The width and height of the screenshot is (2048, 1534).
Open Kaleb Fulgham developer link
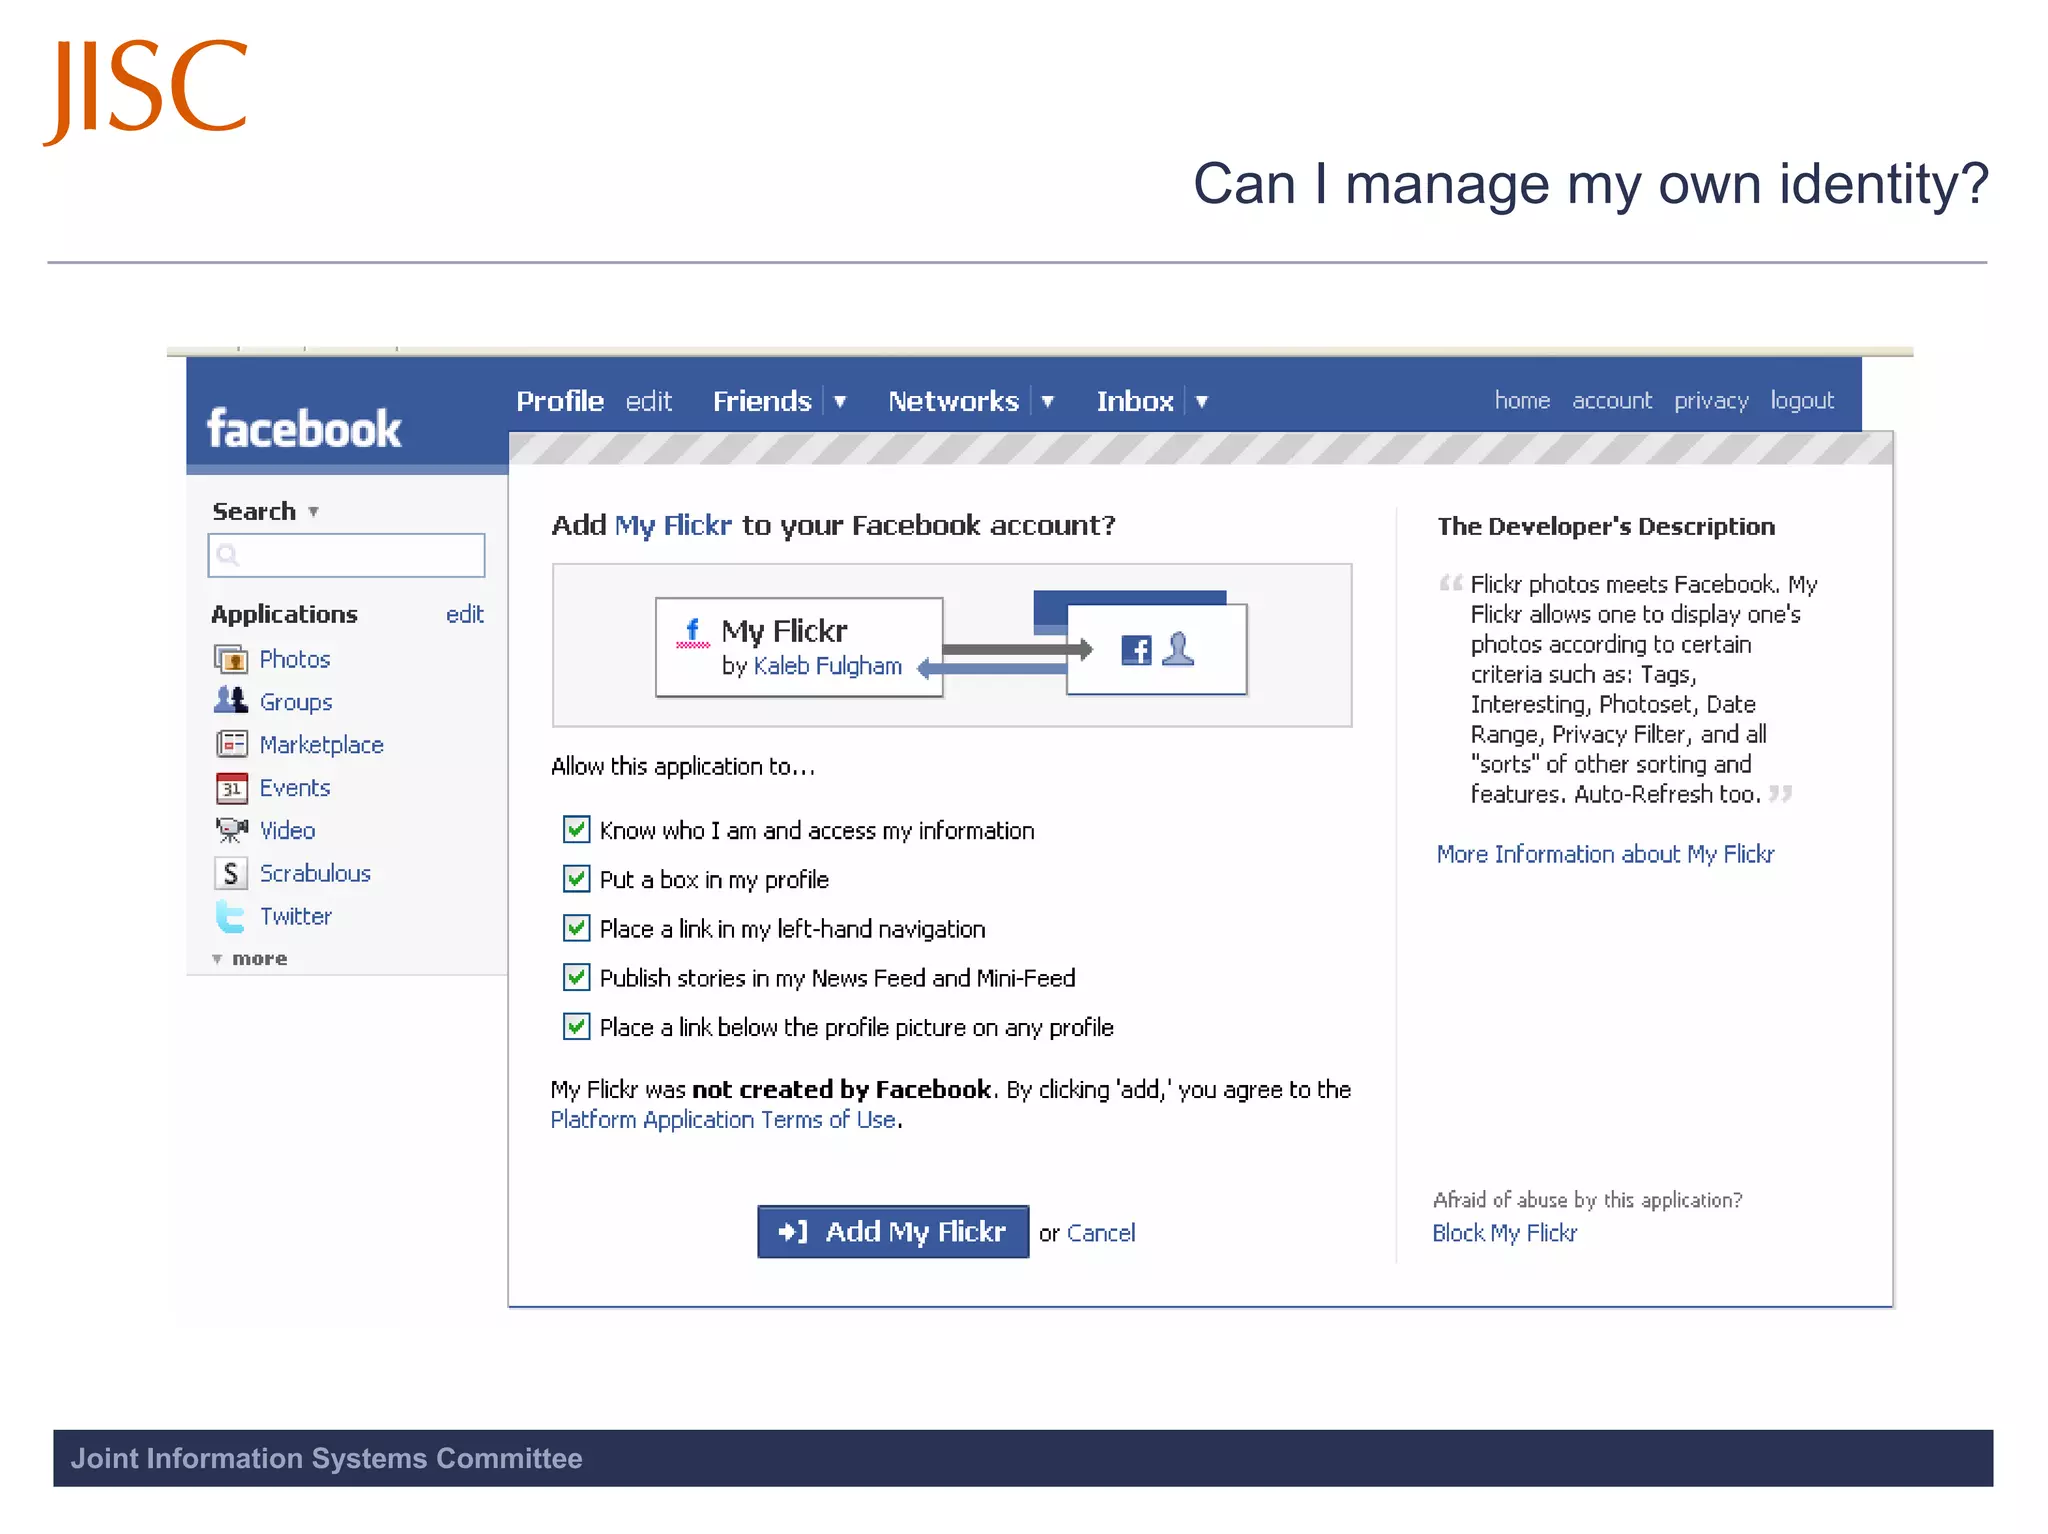[828, 666]
